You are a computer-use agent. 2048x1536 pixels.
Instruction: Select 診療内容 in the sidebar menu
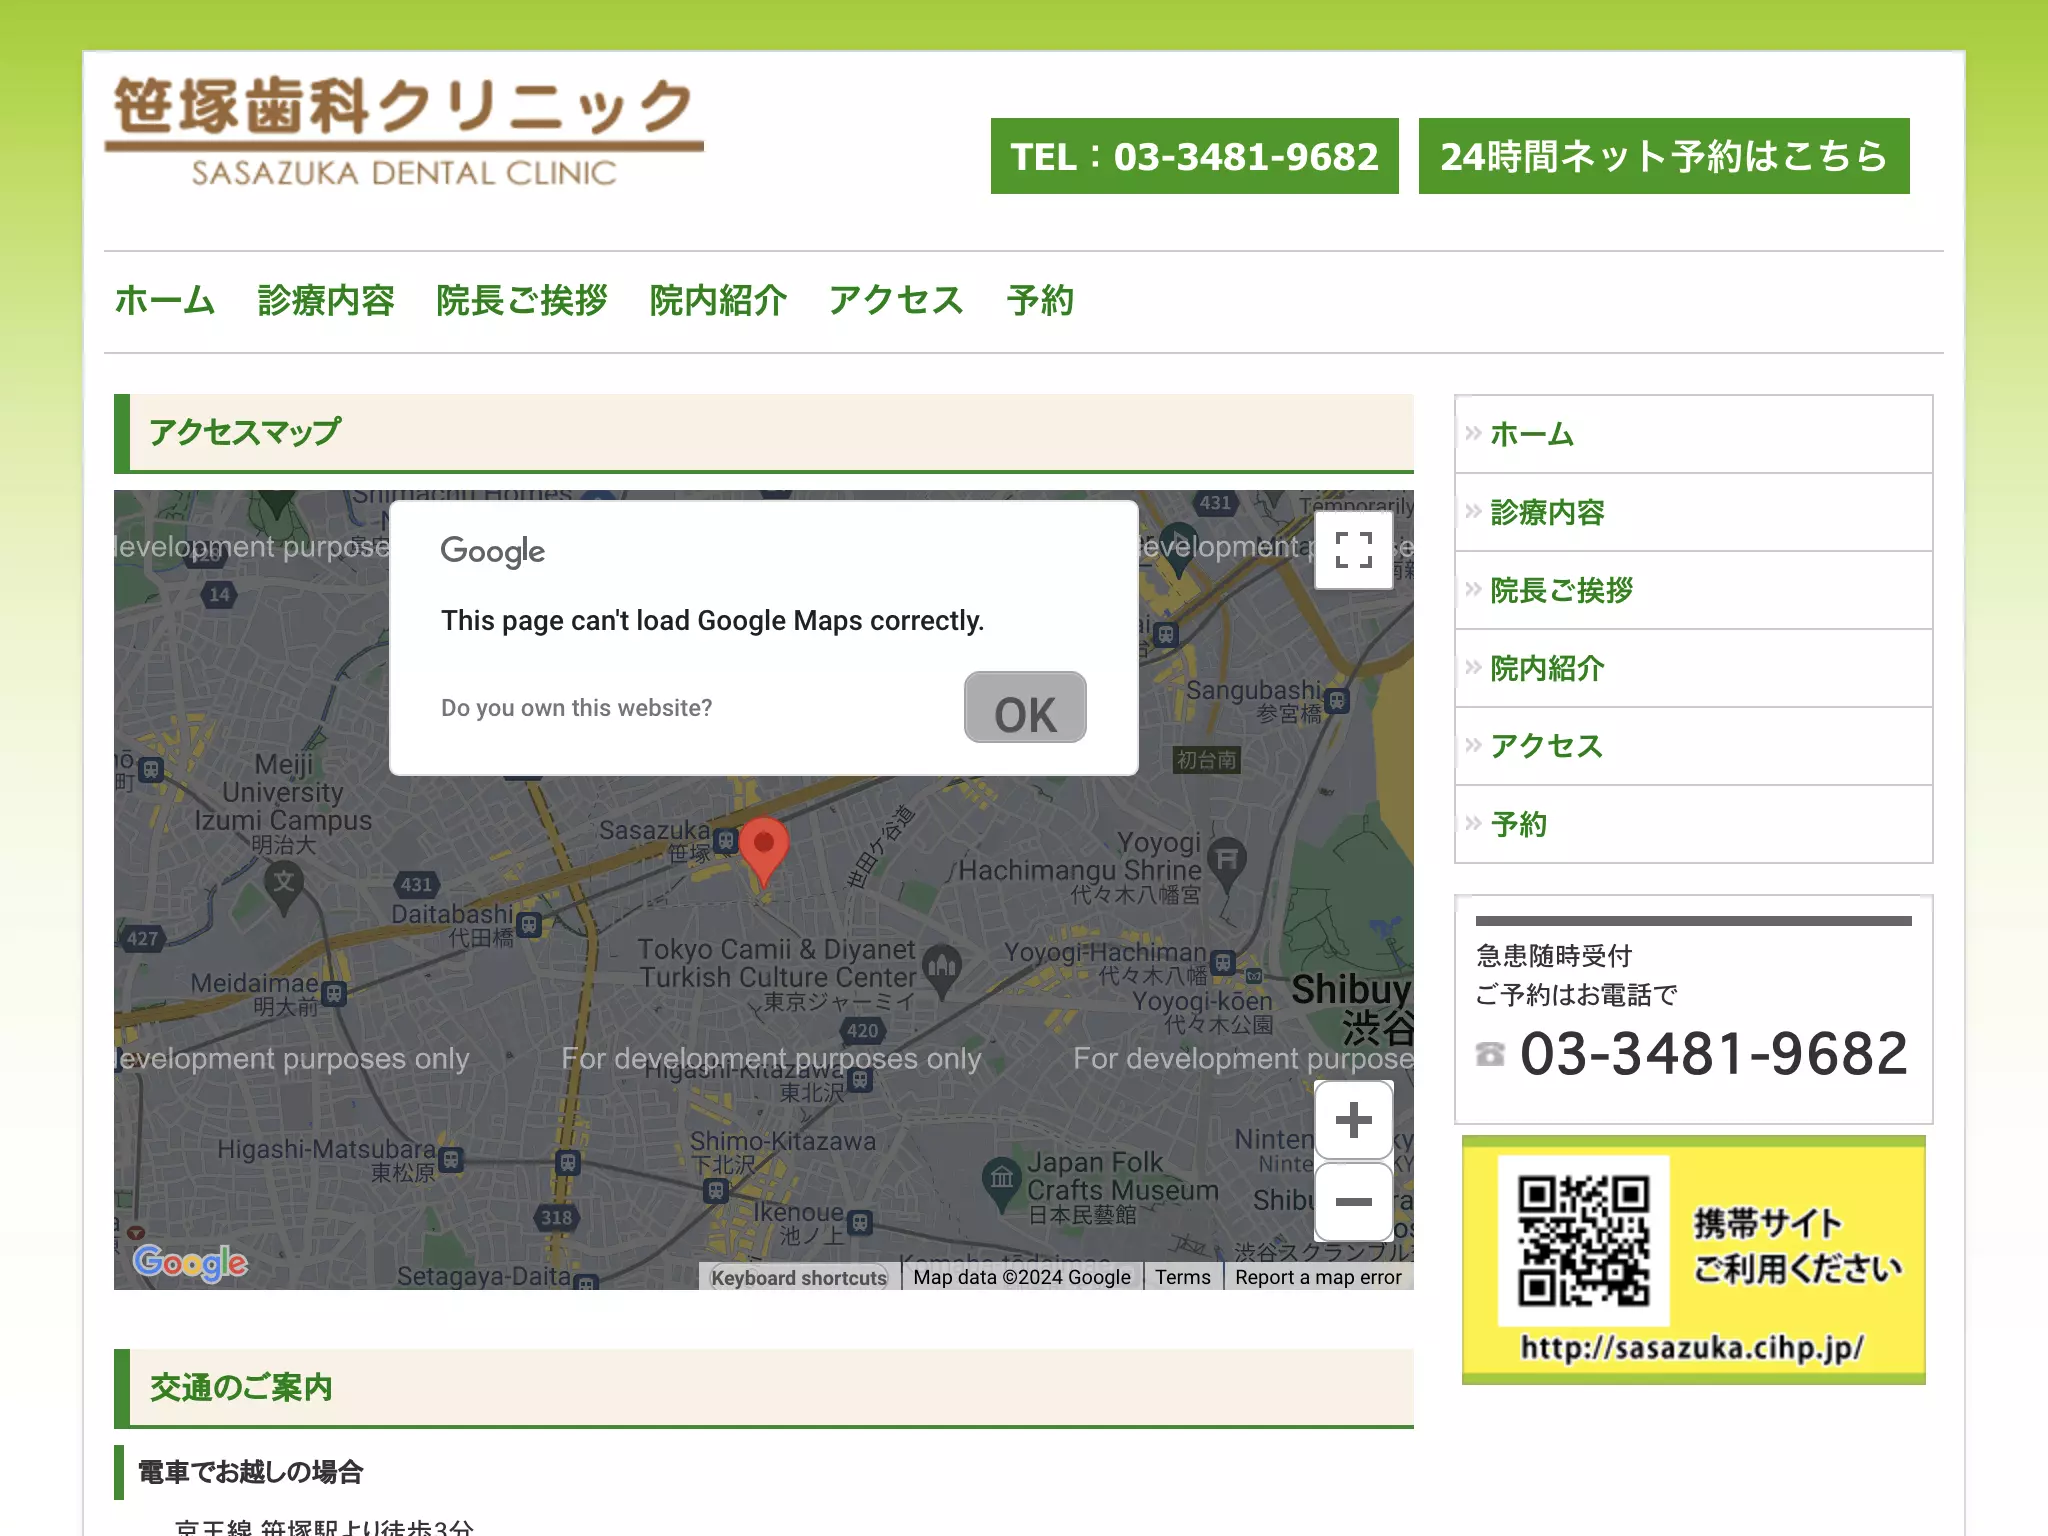point(1693,512)
